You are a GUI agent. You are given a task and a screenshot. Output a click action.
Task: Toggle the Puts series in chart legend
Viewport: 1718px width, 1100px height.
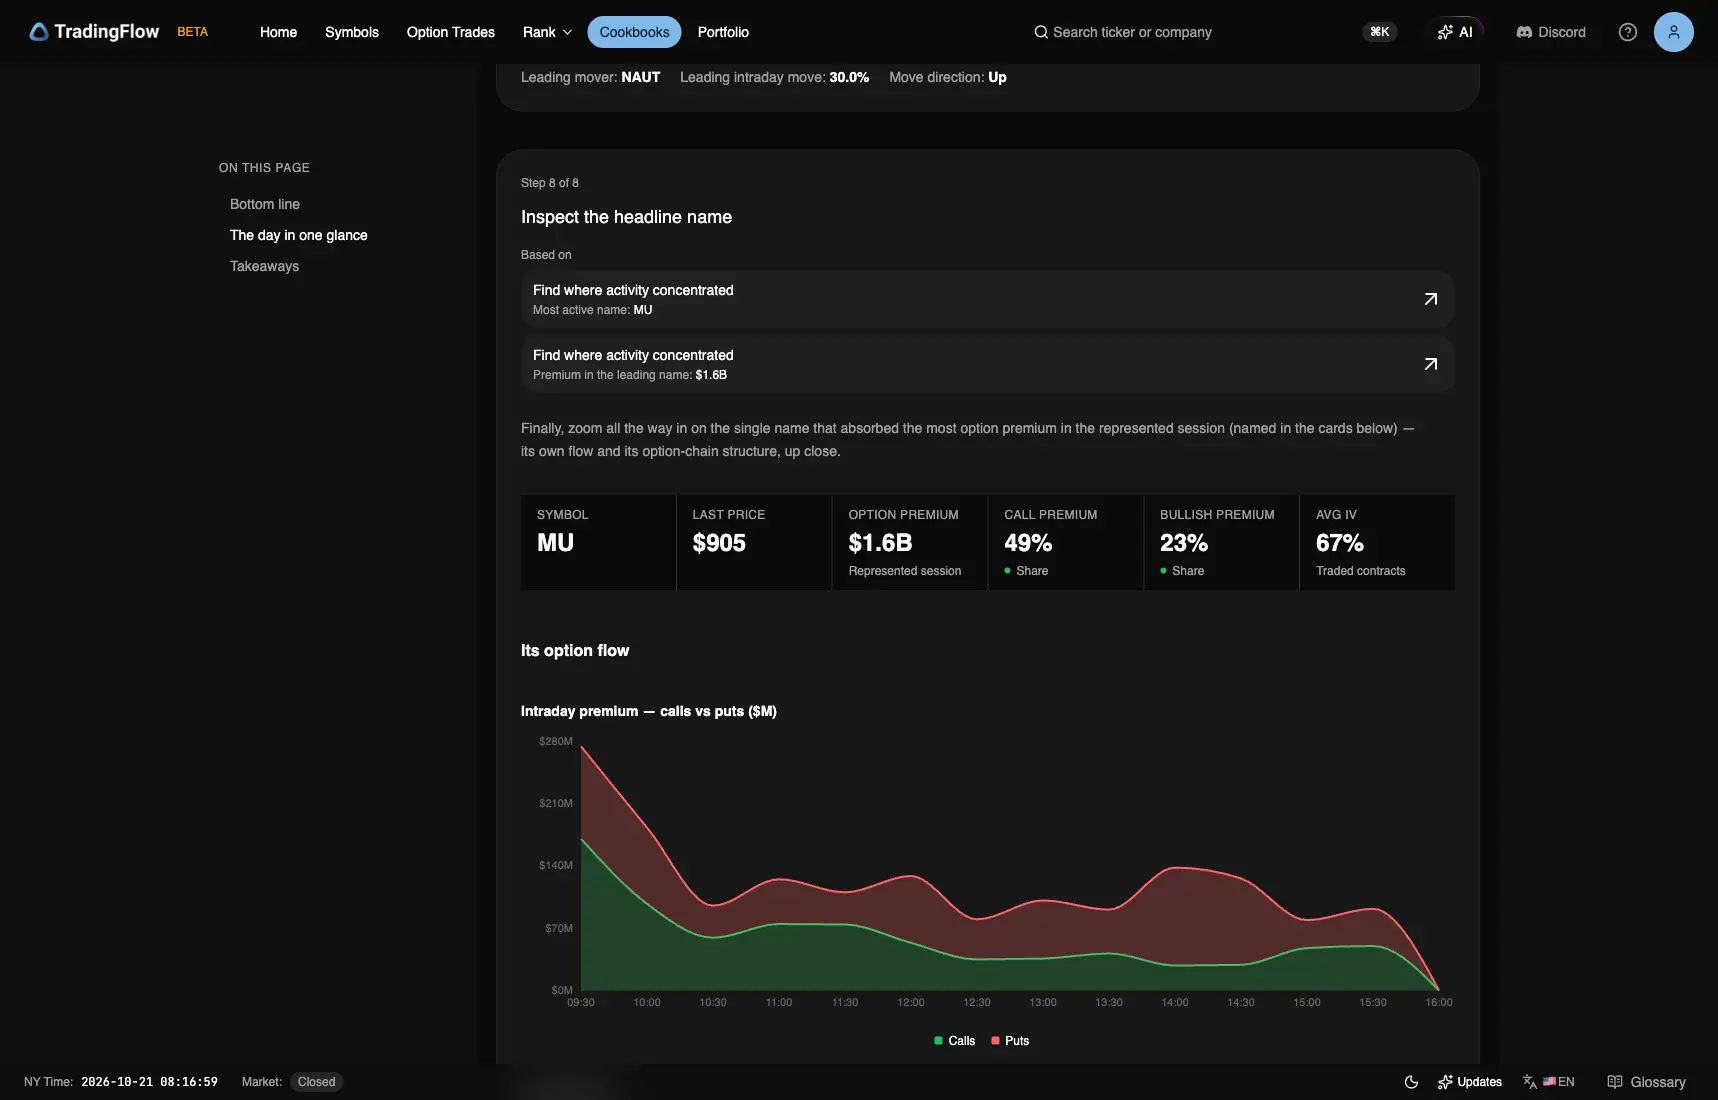(x=1010, y=1041)
